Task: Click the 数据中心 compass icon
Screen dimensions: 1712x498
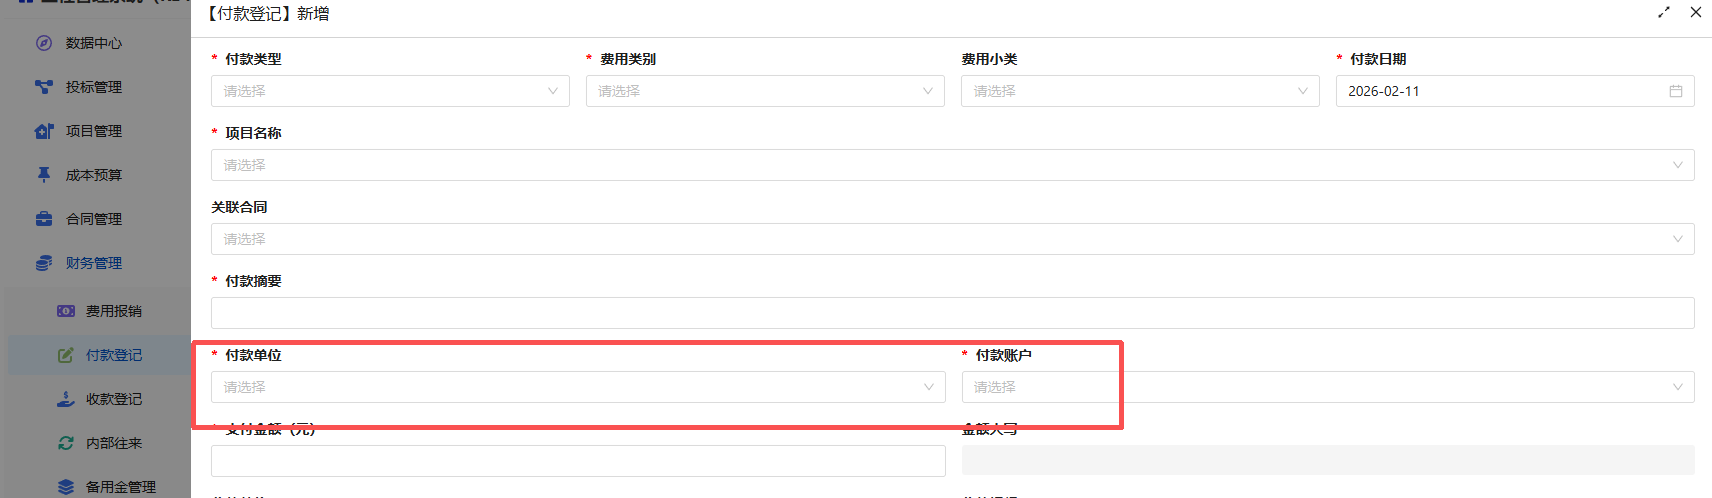Action: (44, 43)
